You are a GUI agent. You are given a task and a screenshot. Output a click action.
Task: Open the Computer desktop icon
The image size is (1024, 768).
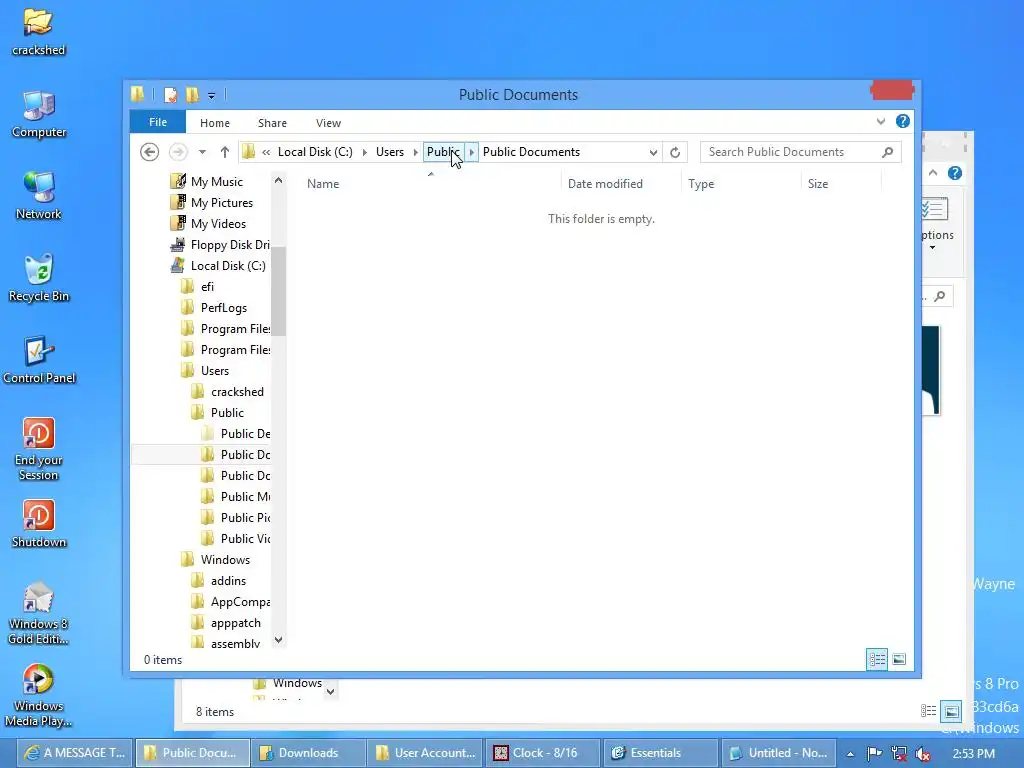[39, 114]
